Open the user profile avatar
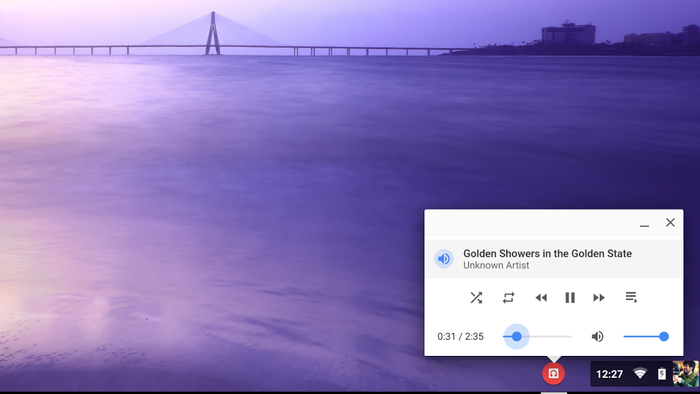The height and width of the screenshot is (394, 700). pyautogui.click(x=686, y=373)
